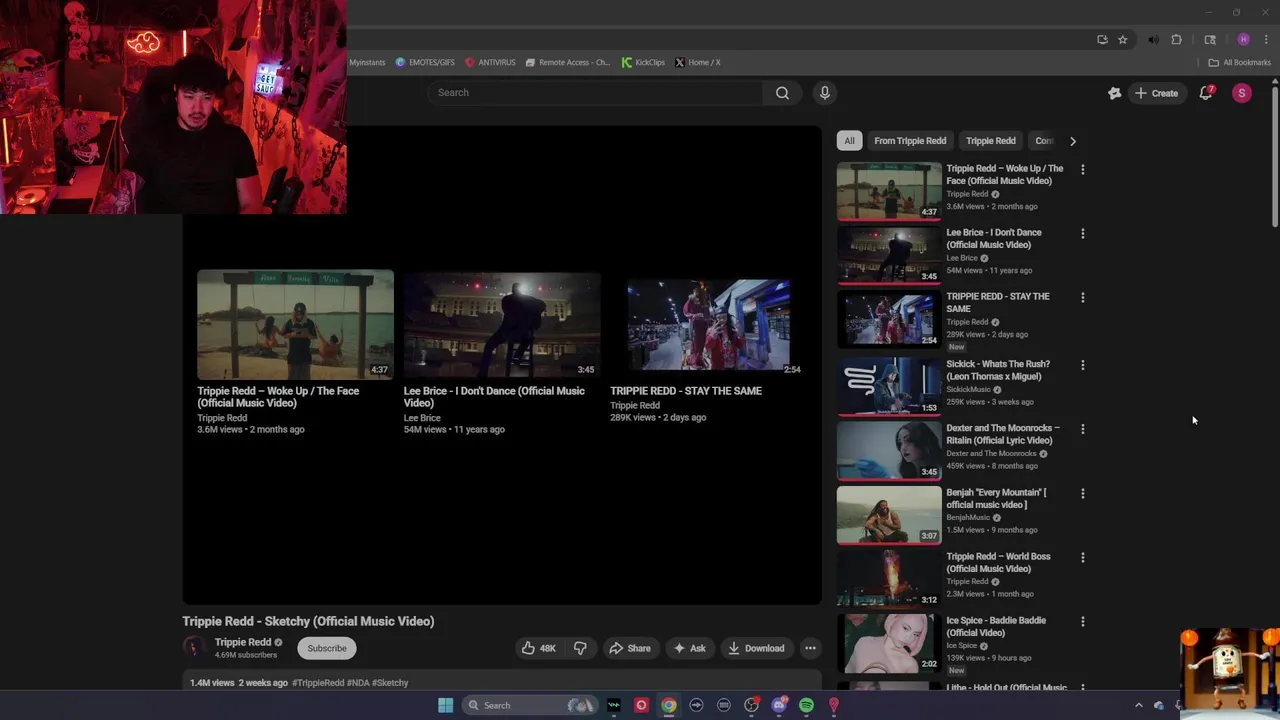The width and height of the screenshot is (1280, 720).
Task: Click the Create button
Action: pos(1156,93)
